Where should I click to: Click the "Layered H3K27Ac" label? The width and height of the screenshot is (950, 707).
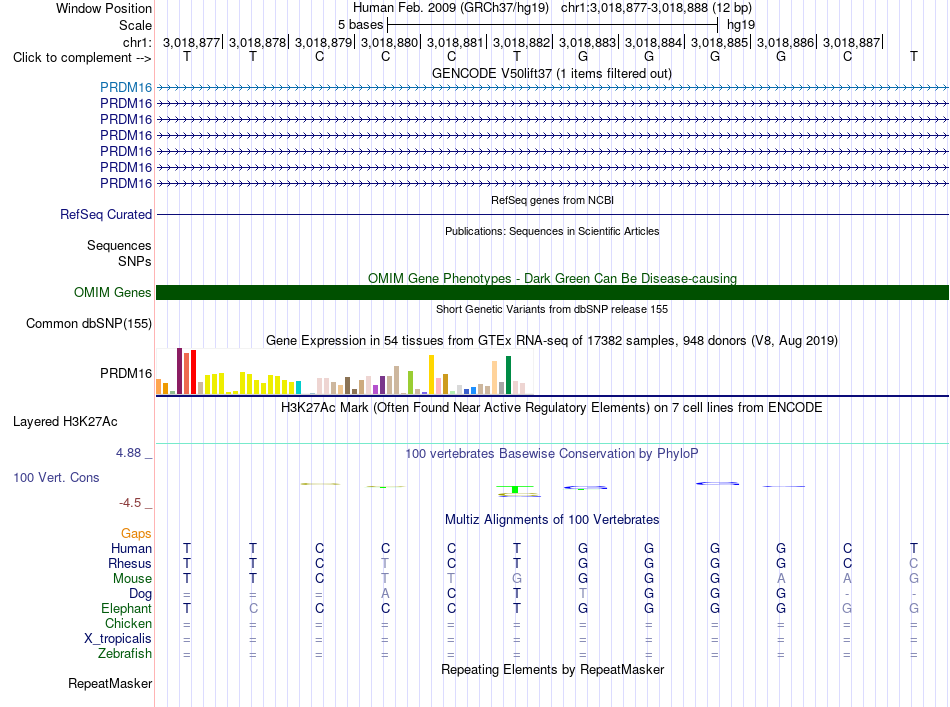coord(65,422)
